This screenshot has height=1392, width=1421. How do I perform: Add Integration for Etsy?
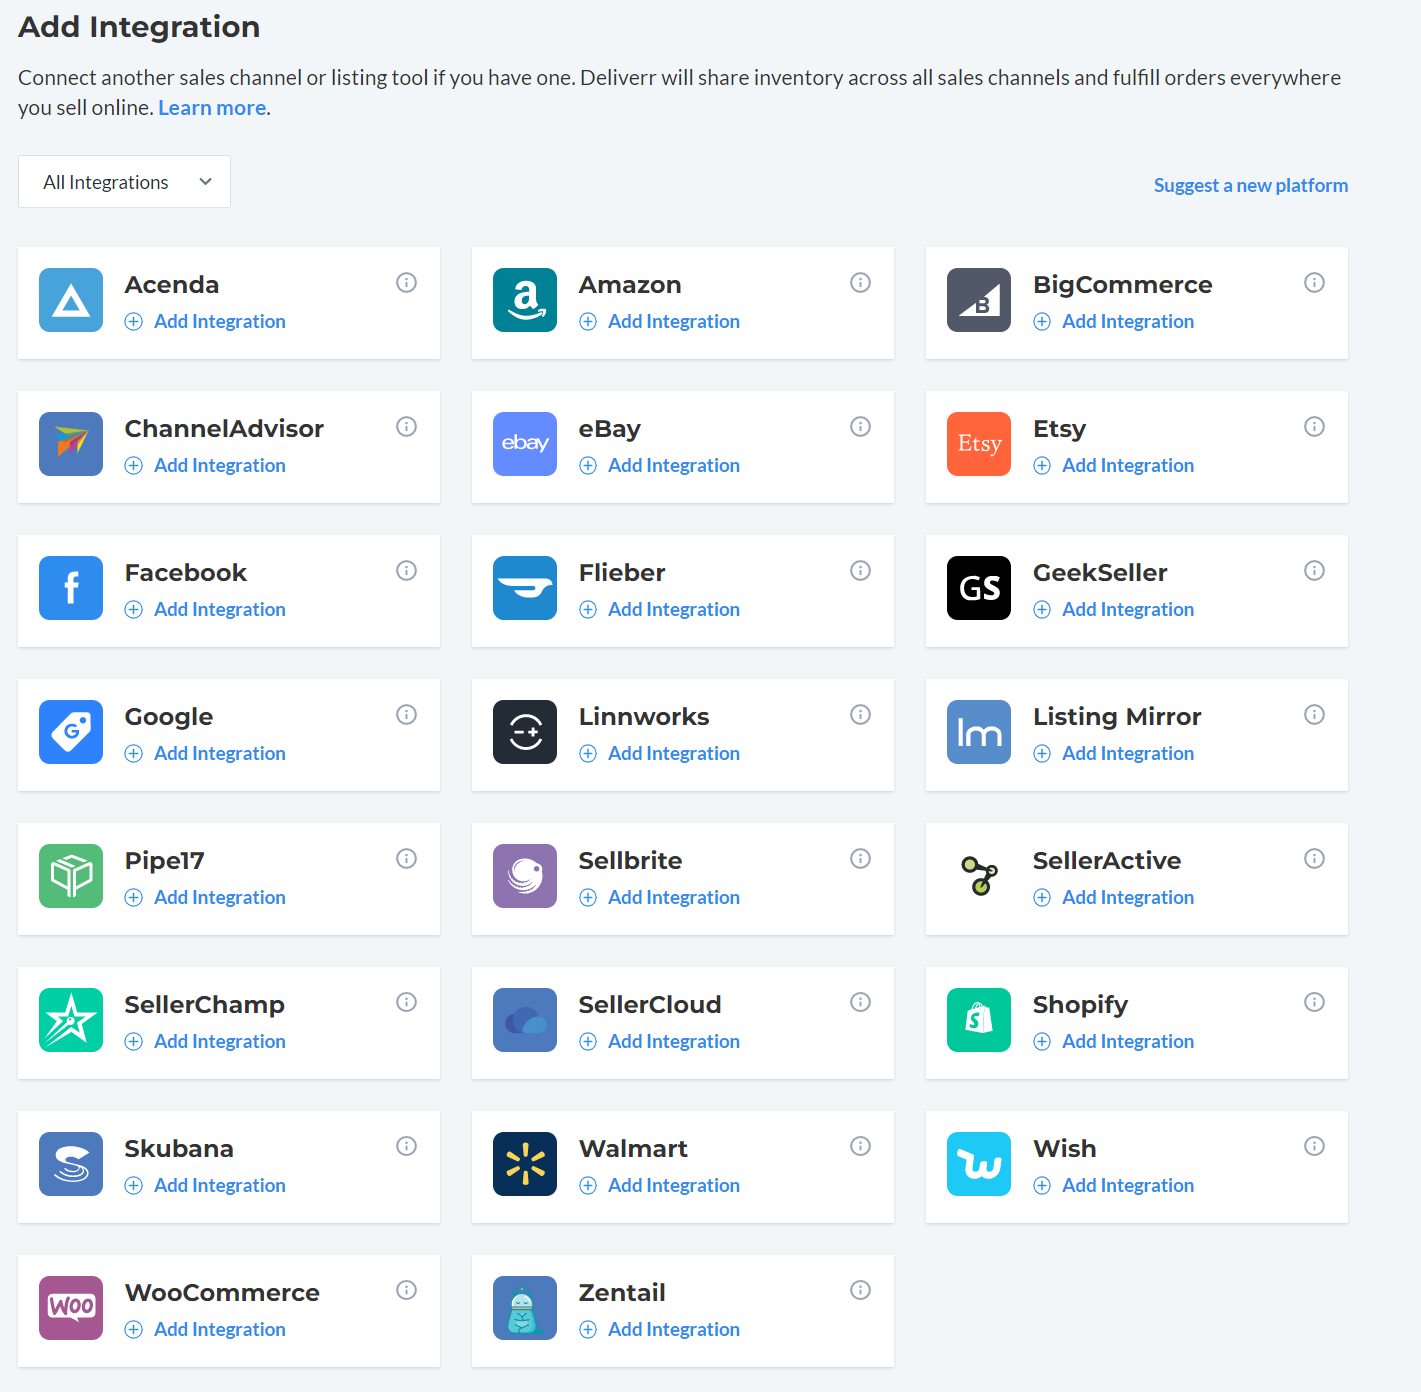pos(1114,465)
